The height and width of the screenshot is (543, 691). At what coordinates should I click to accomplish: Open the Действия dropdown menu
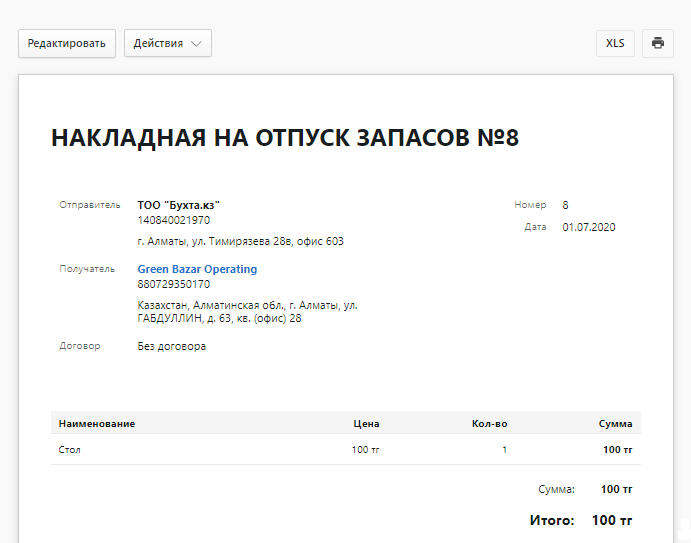pyautogui.click(x=167, y=43)
